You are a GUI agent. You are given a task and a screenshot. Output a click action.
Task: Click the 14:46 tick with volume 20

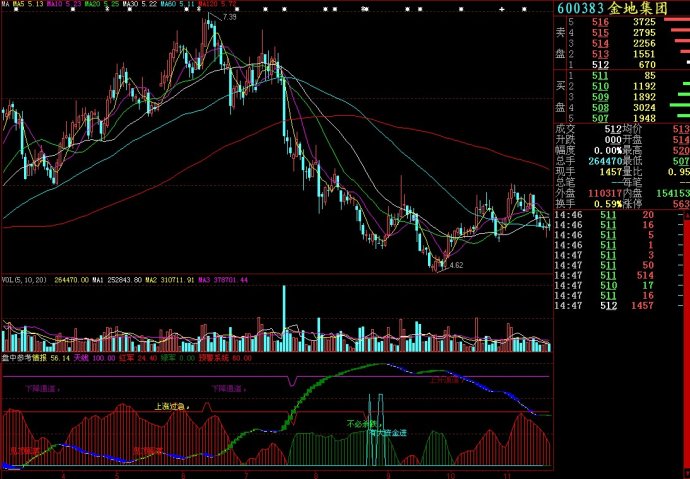click(604, 215)
